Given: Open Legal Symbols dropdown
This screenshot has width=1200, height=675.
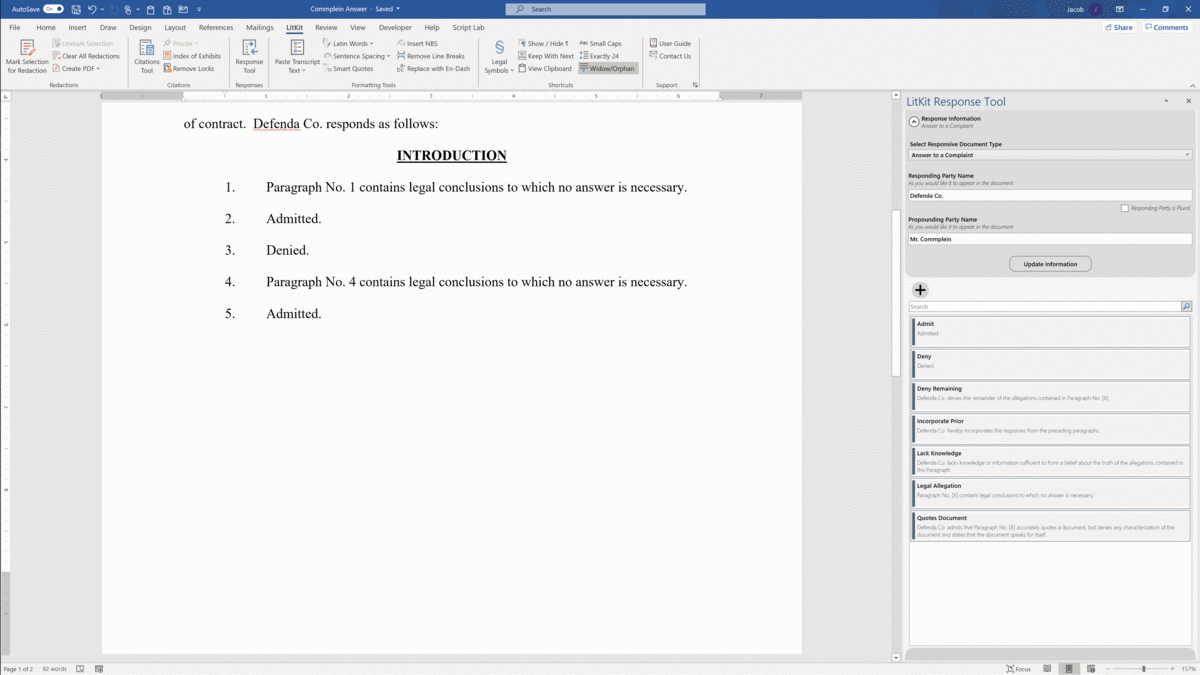Looking at the screenshot, I should pos(499,57).
